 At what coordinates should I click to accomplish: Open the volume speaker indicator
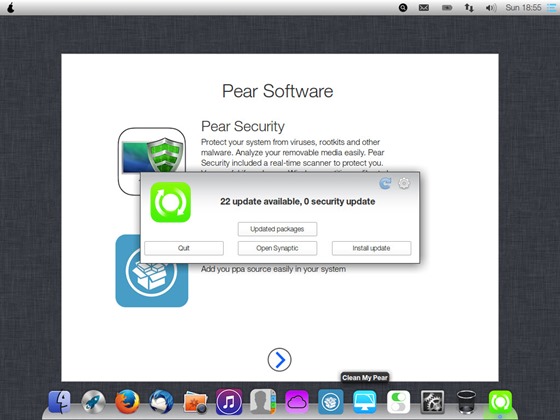click(x=491, y=8)
